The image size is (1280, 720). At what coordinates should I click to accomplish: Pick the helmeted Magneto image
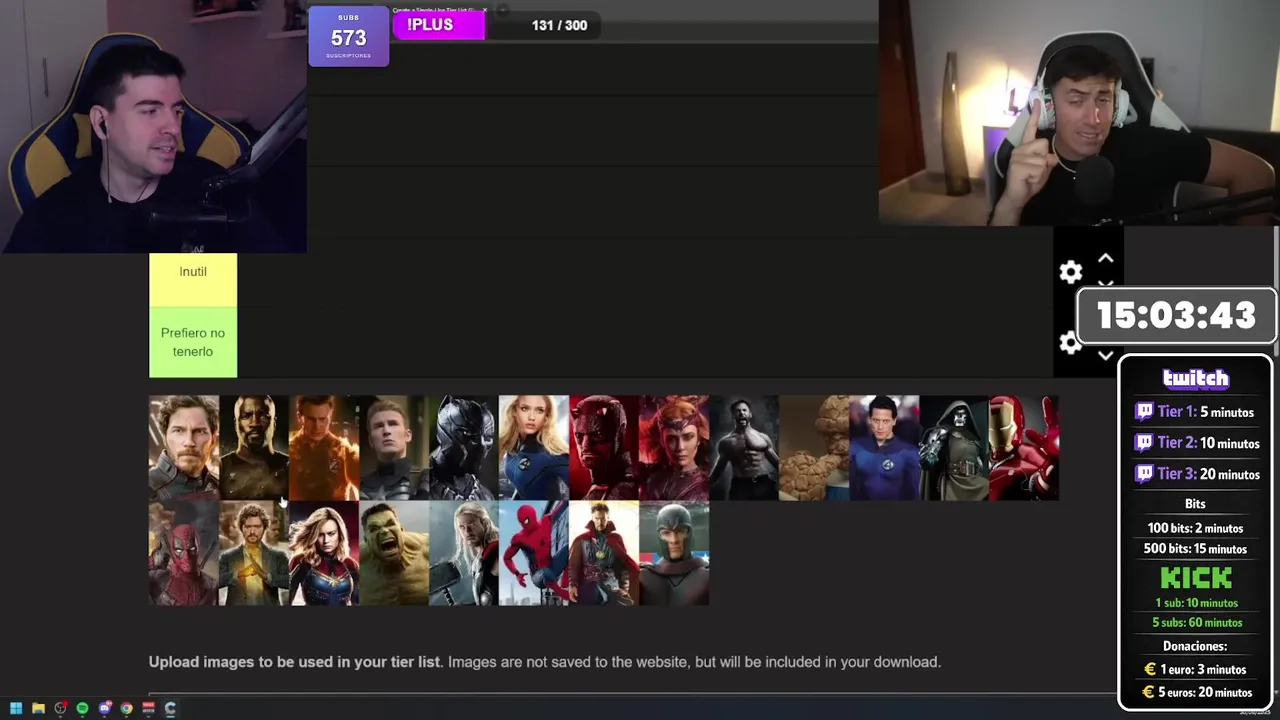coord(674,553)
